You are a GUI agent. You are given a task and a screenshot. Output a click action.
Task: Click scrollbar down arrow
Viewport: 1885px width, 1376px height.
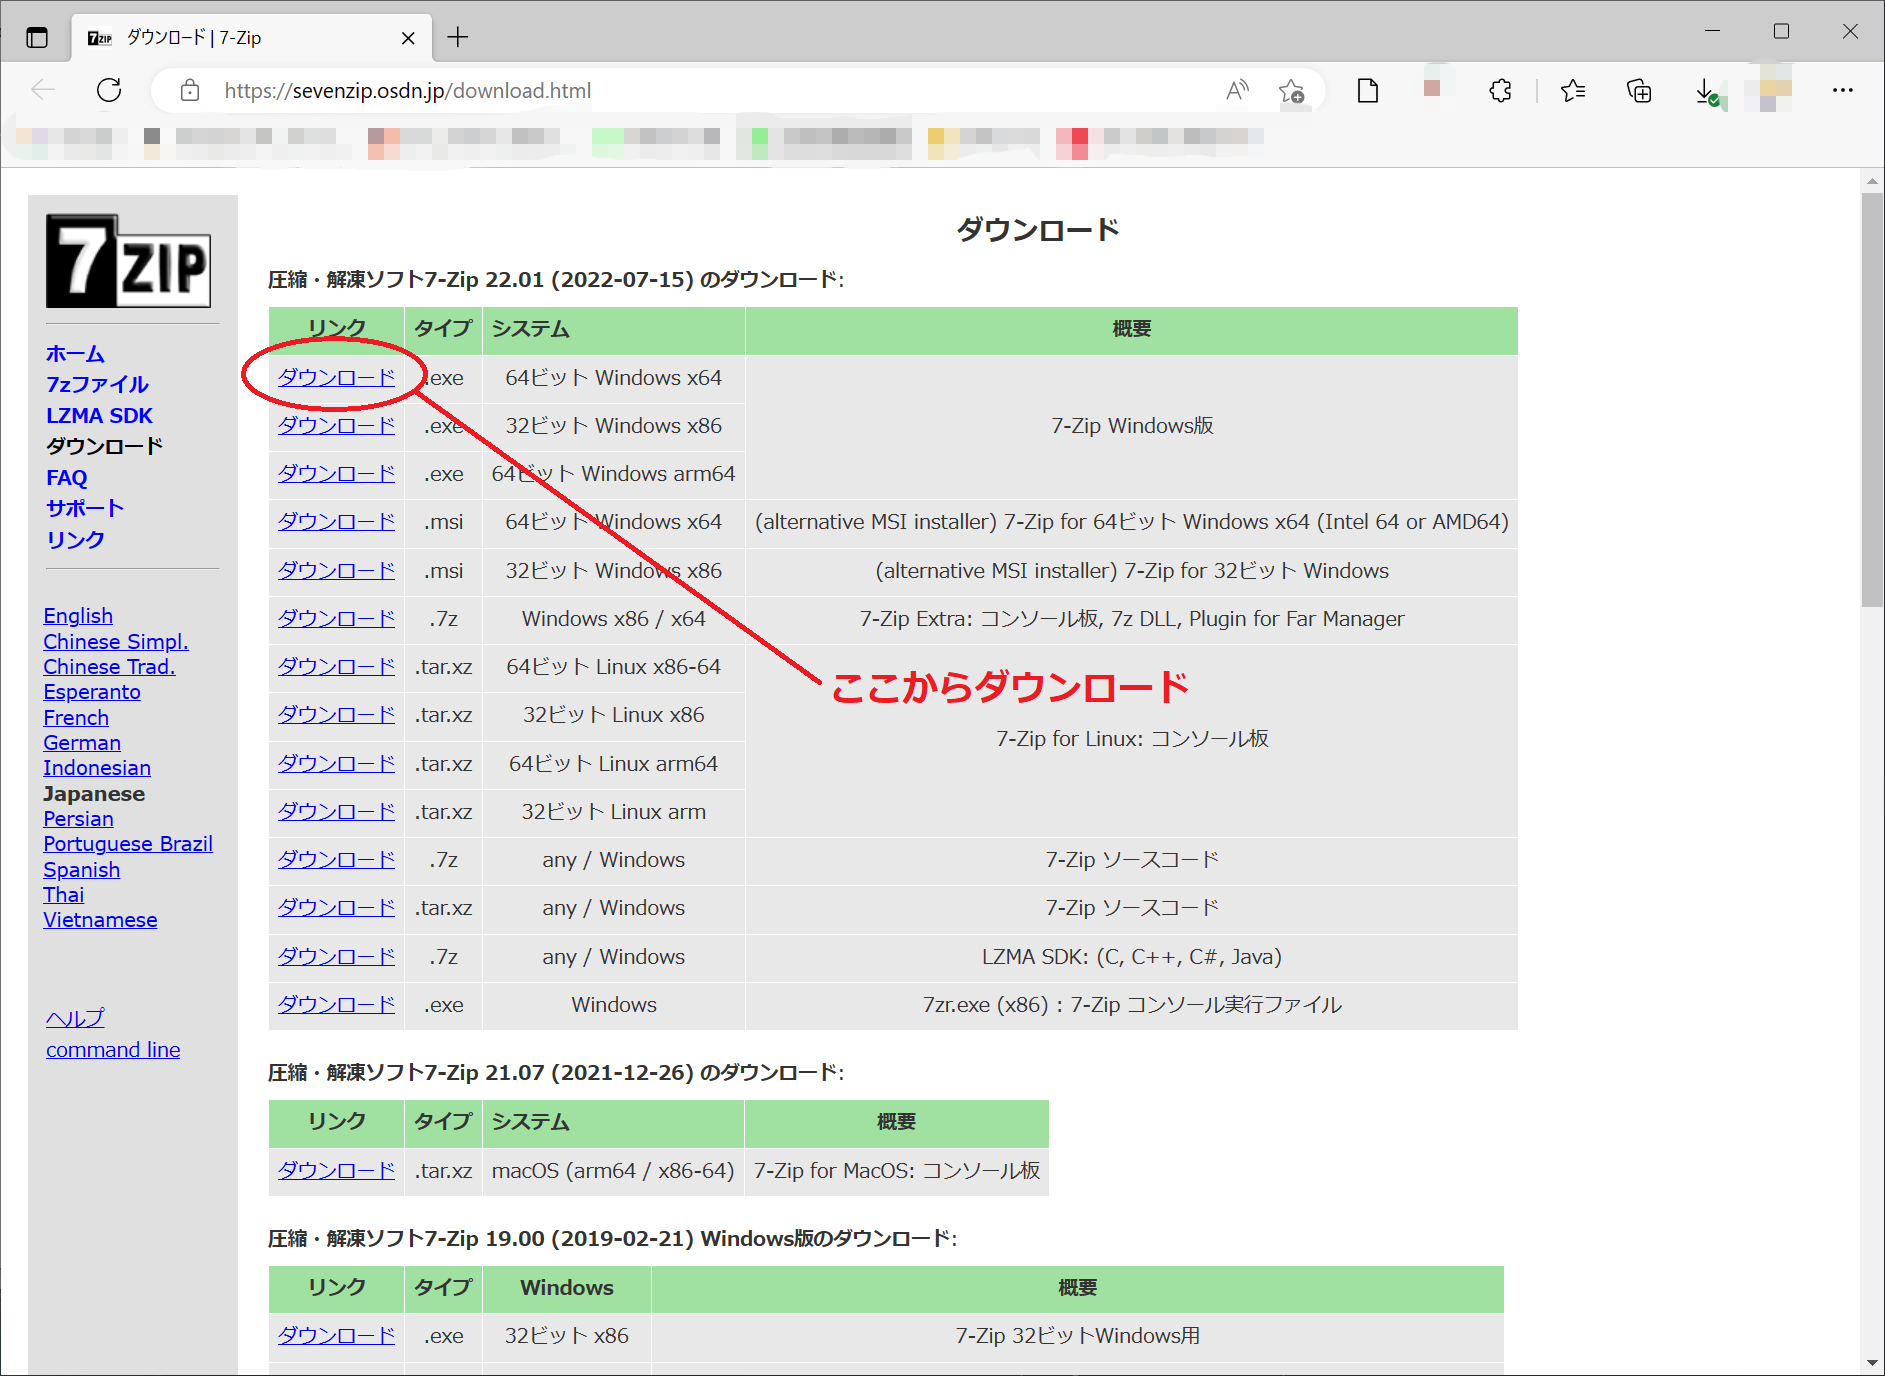coord(1872,1363)
